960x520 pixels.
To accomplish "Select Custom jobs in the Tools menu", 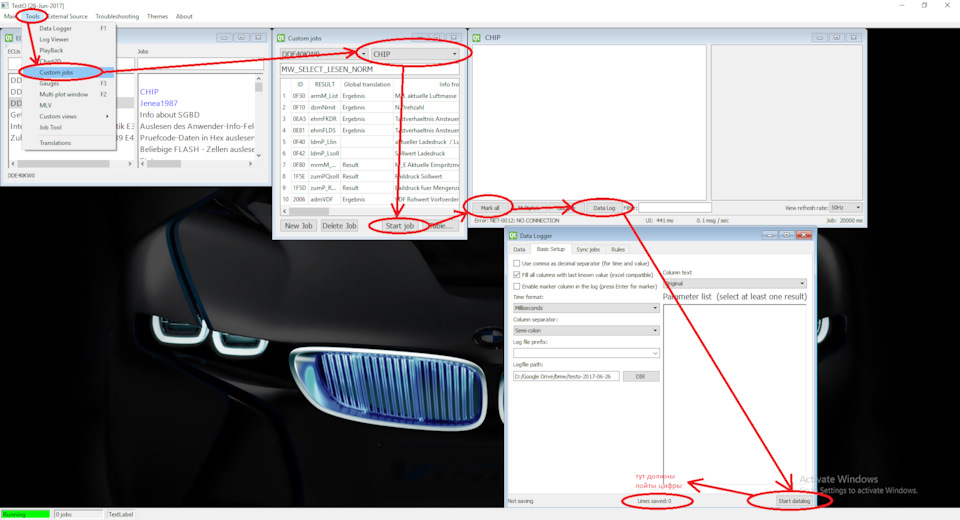I will [x=69, y=72].
